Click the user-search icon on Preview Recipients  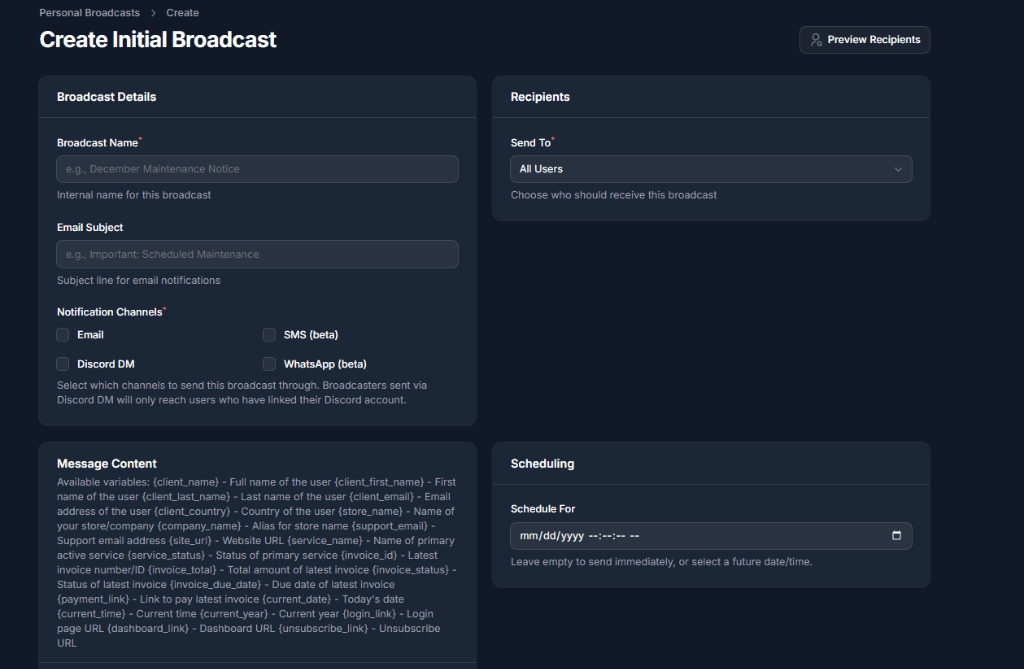pos(817,39)
